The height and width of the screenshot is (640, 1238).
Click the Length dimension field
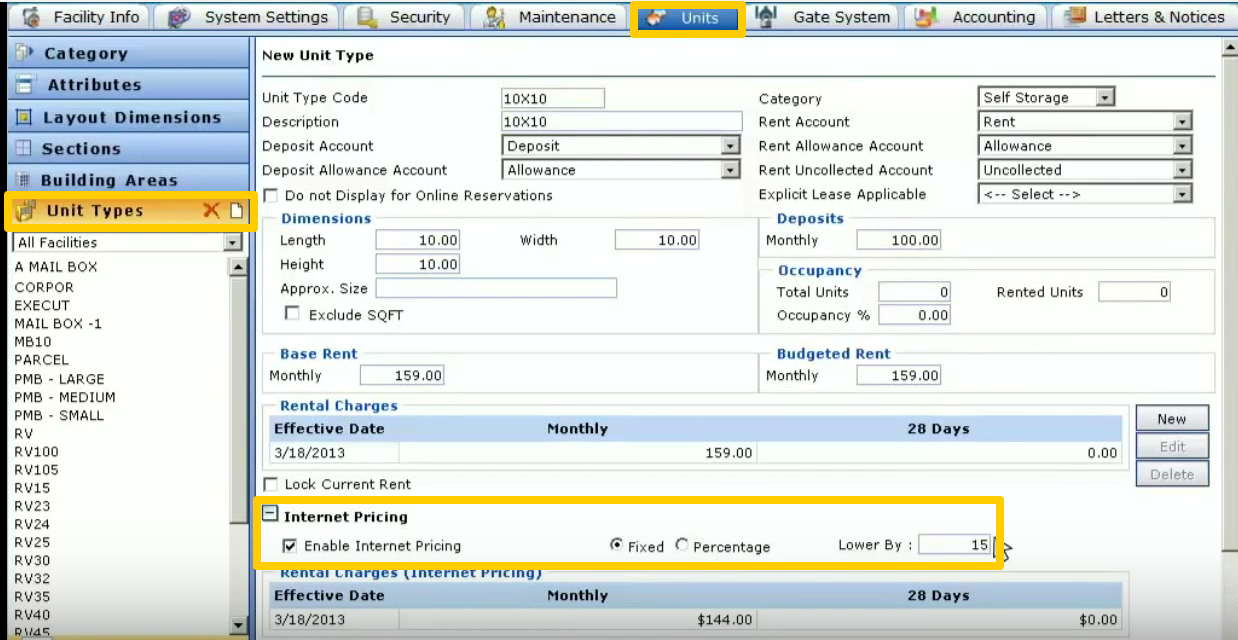coord(418,240)
